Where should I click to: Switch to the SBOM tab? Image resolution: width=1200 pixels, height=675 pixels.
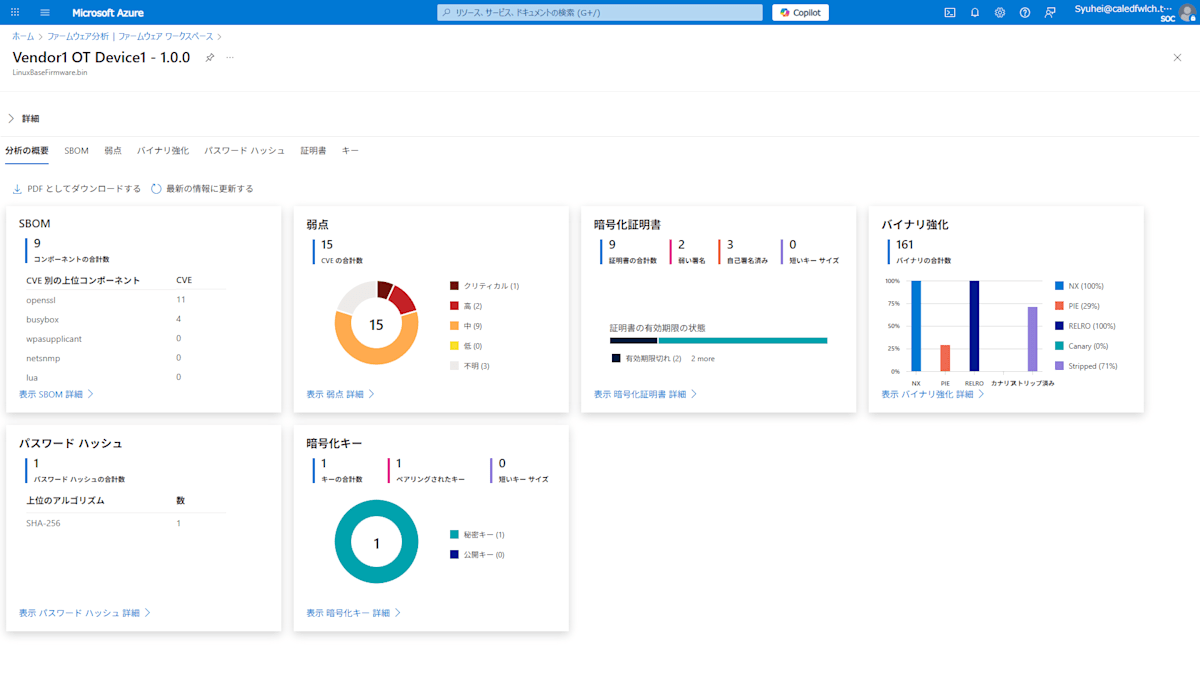(76, 150)
